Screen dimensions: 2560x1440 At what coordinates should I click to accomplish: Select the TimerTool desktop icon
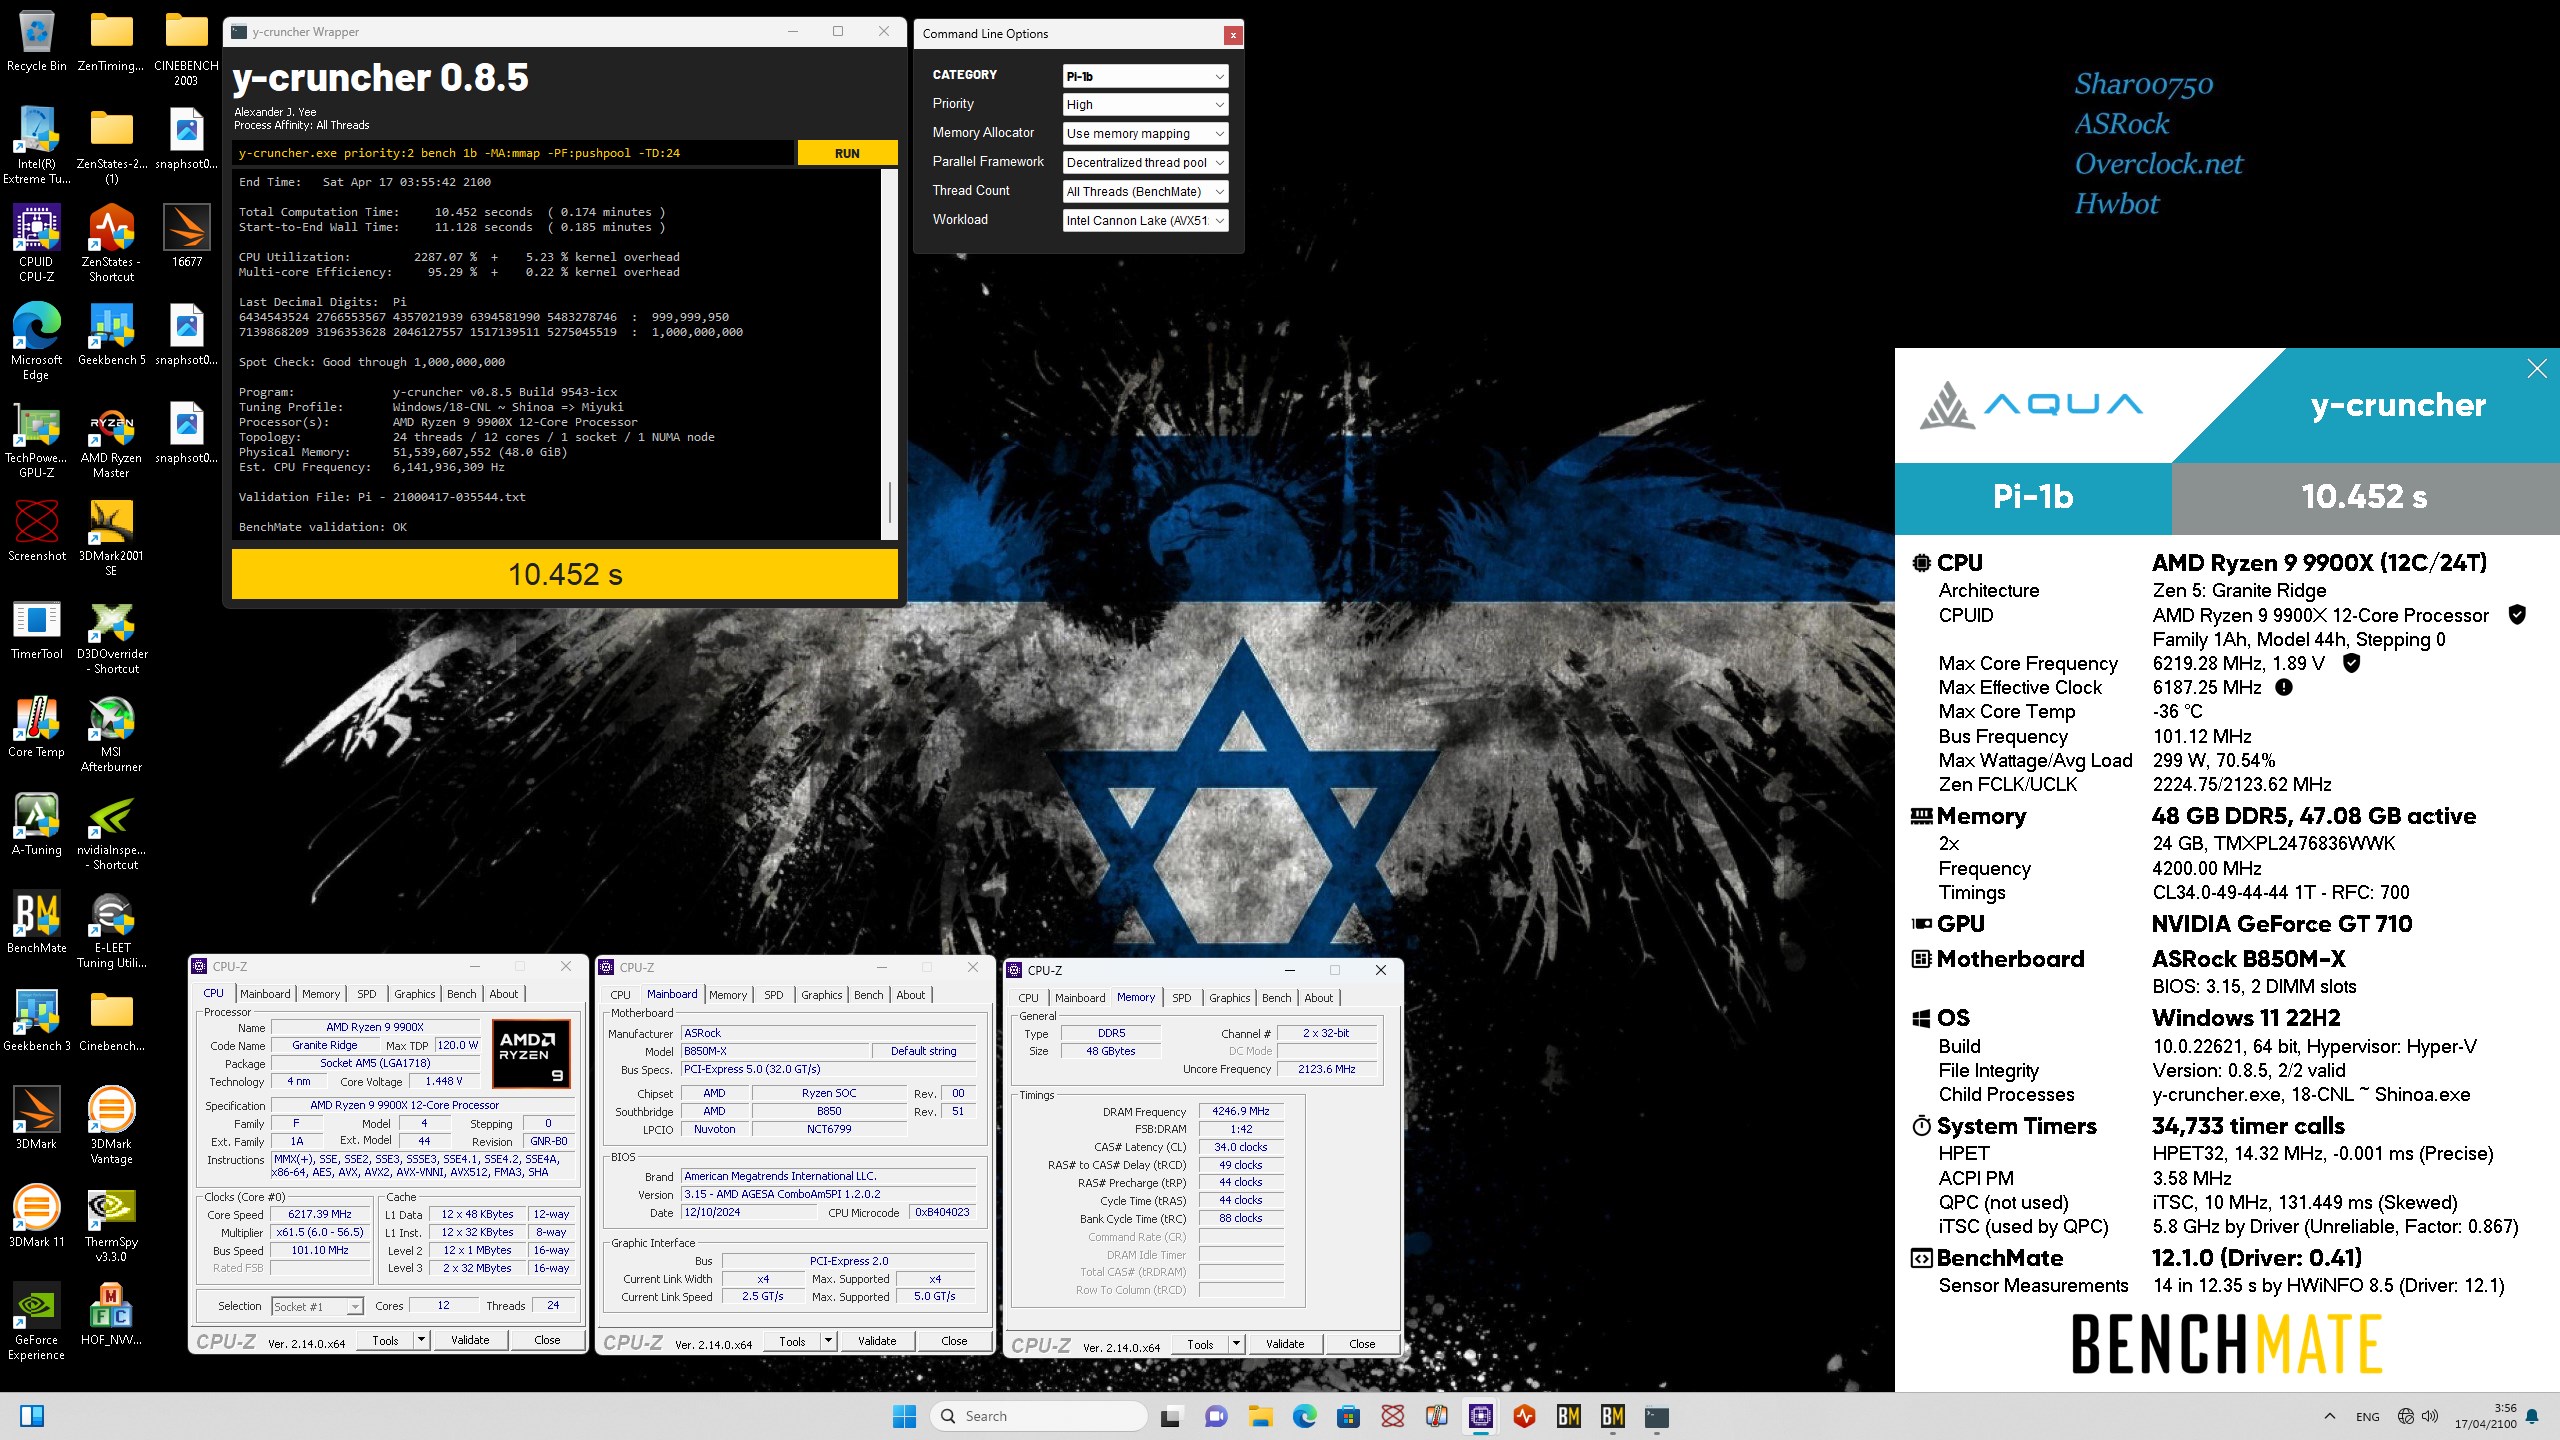click(x=37, y=630)
